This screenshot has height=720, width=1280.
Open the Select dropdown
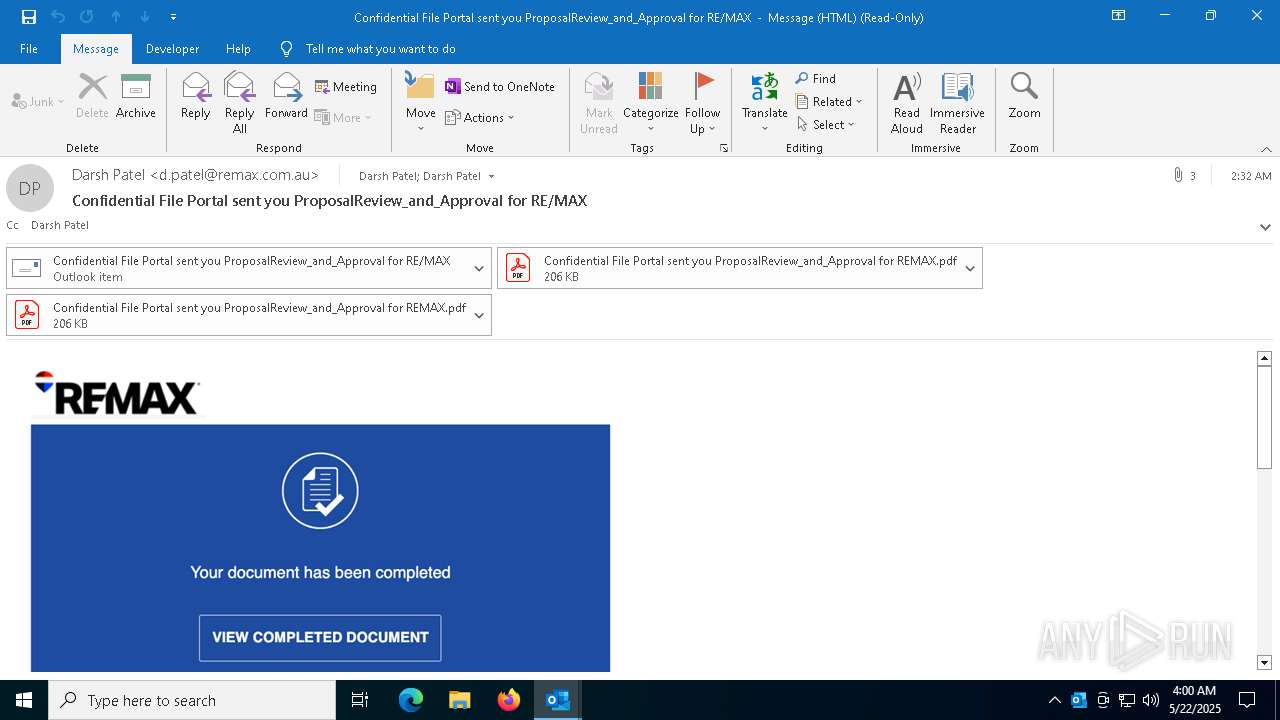point(826,124)
